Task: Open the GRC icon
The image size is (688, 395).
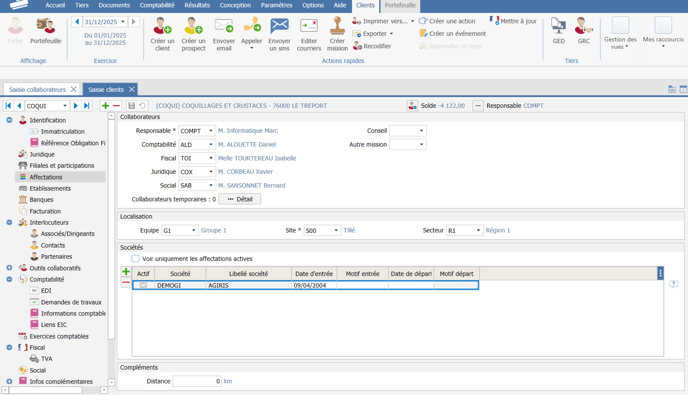Action: coord(584,26)
